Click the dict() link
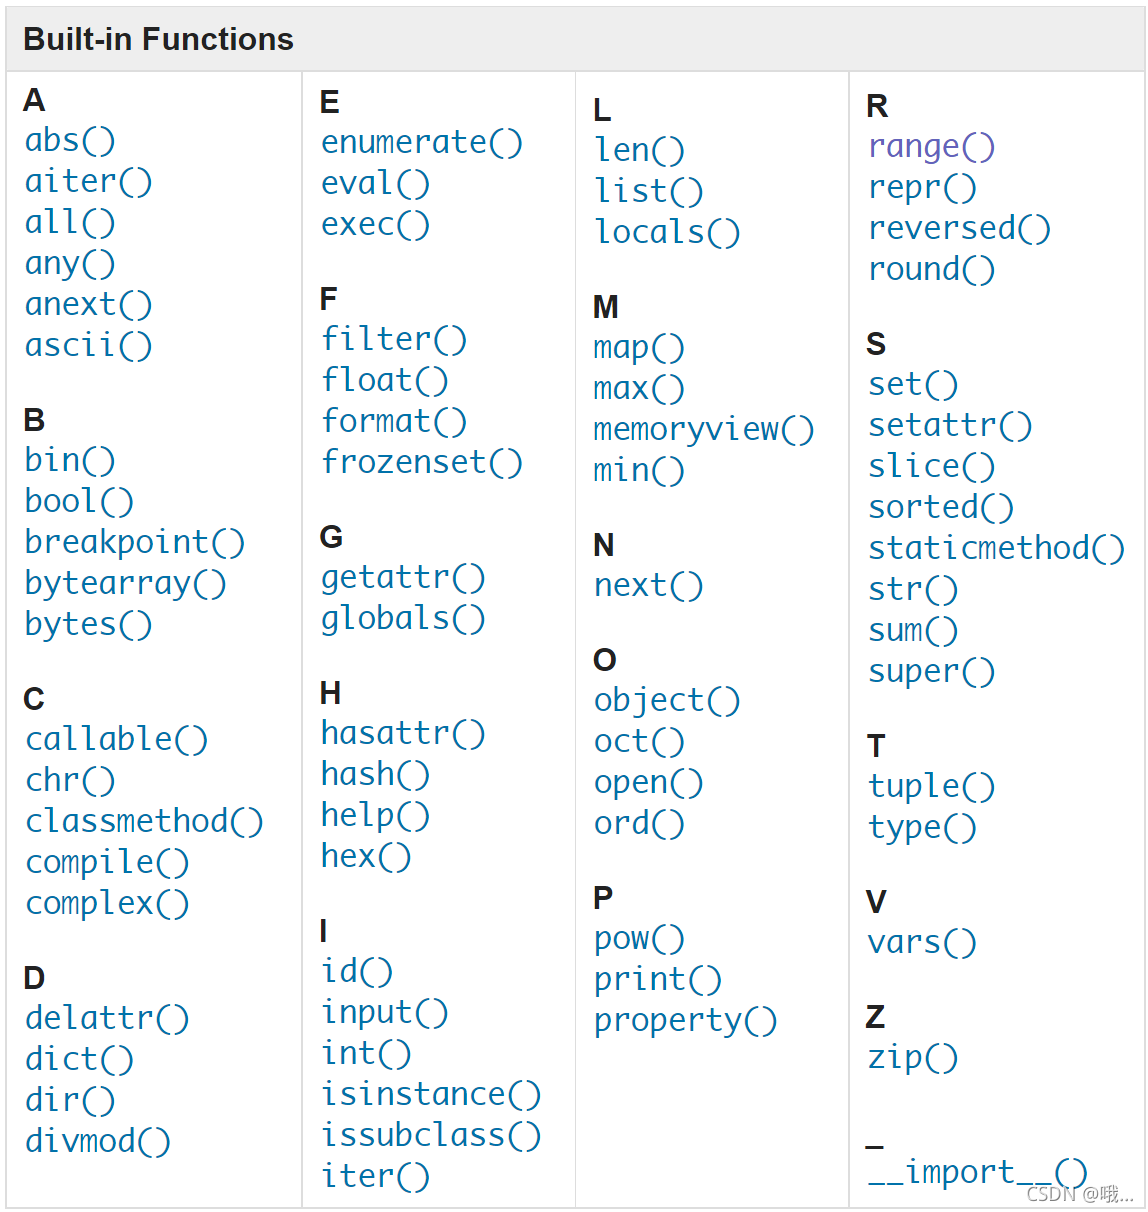 click(x=79, y=1060)
